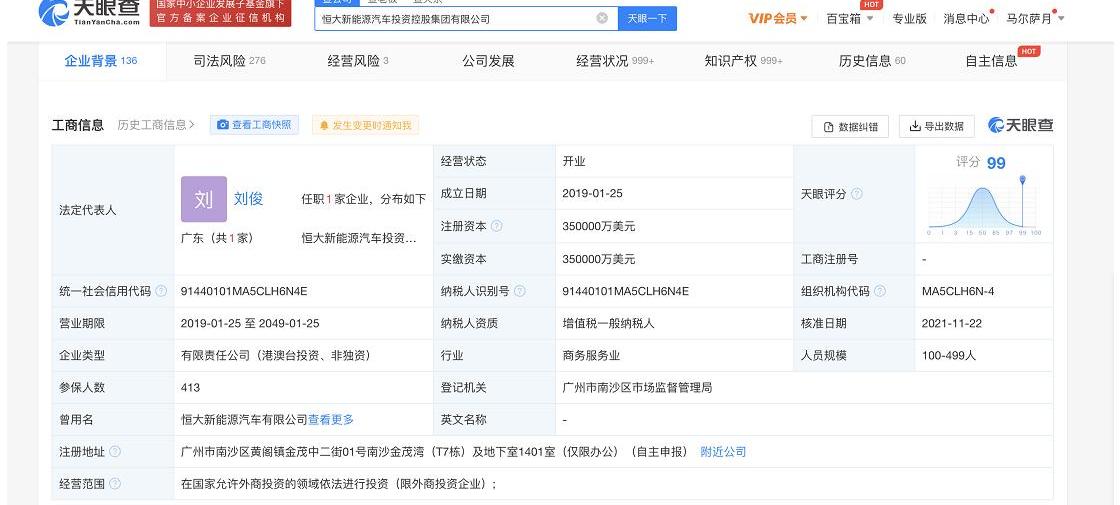
Task: Click the 行业 value 商务服务业
Action: point(591,355)
